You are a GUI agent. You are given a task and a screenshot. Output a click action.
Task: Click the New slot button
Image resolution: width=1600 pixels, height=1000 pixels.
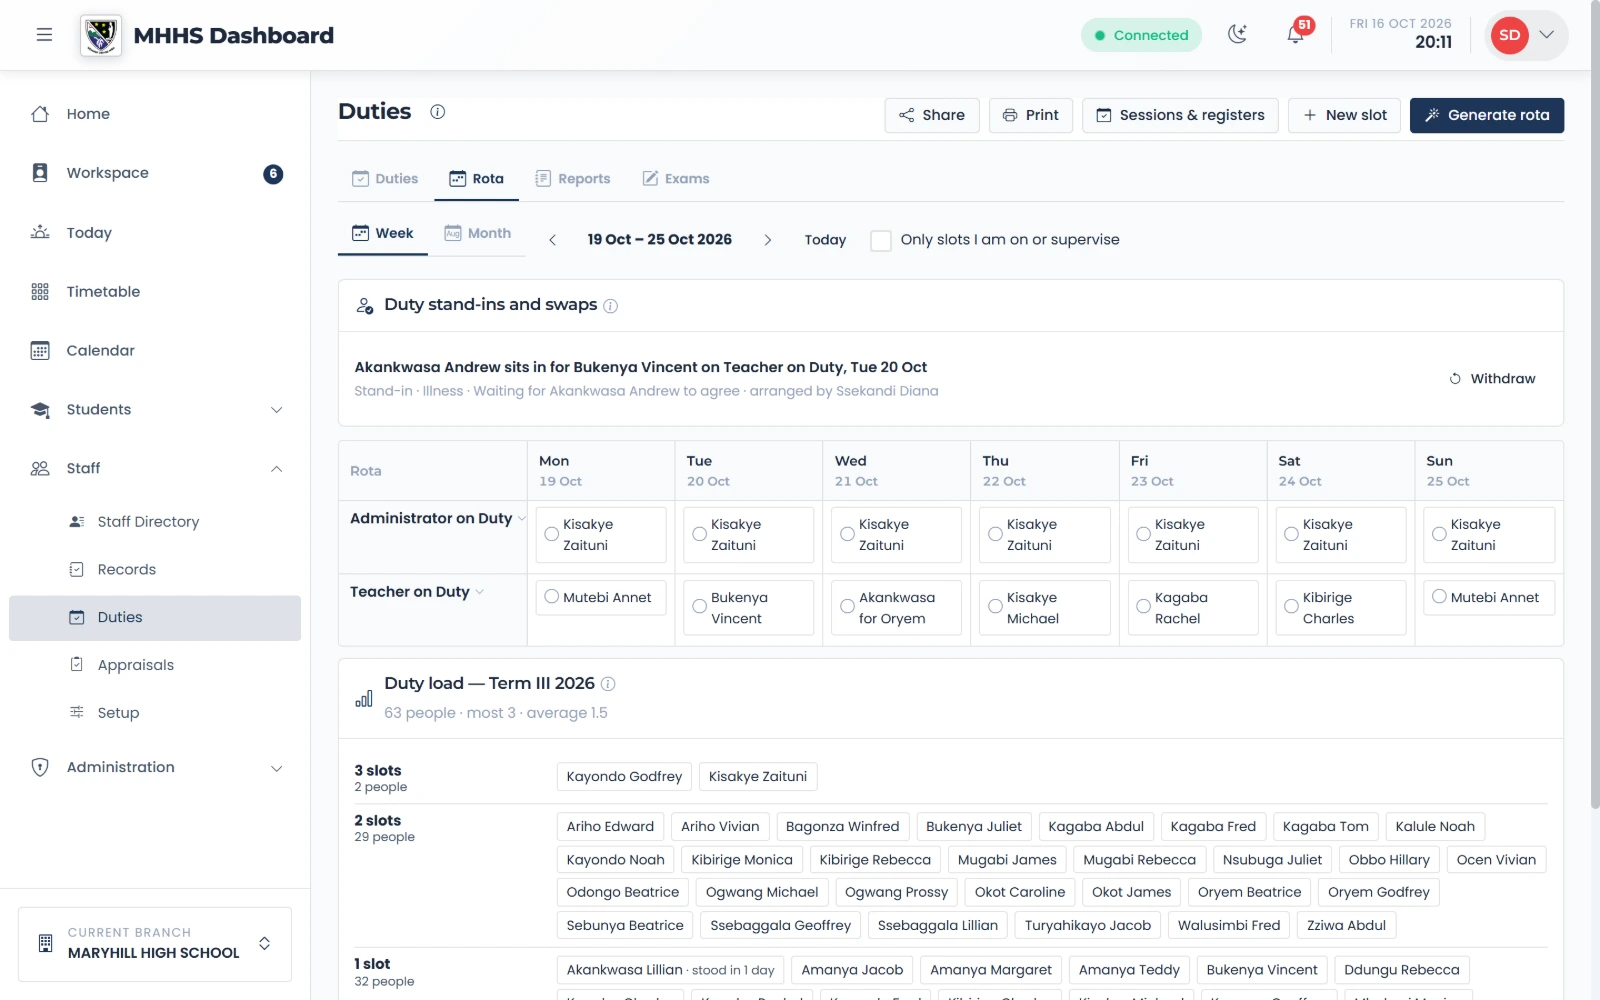click(x=1345, y=115)
